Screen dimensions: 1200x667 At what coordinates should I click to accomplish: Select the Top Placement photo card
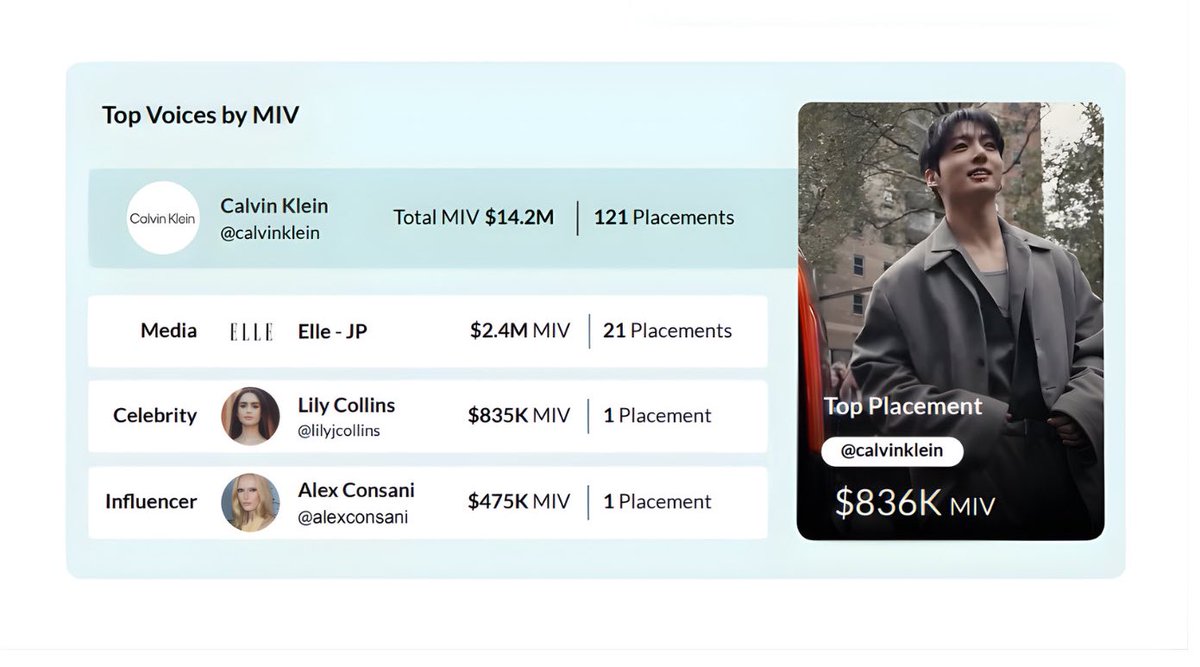(950, 321)
